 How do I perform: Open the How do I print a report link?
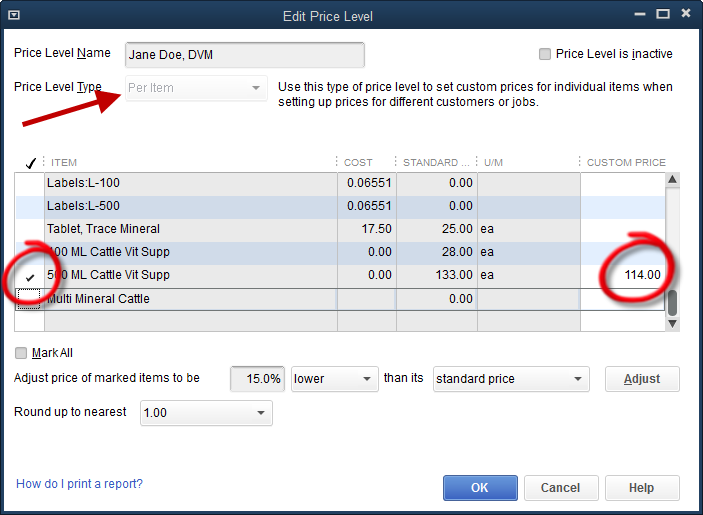pyautogui.click(x=79, y=484)
